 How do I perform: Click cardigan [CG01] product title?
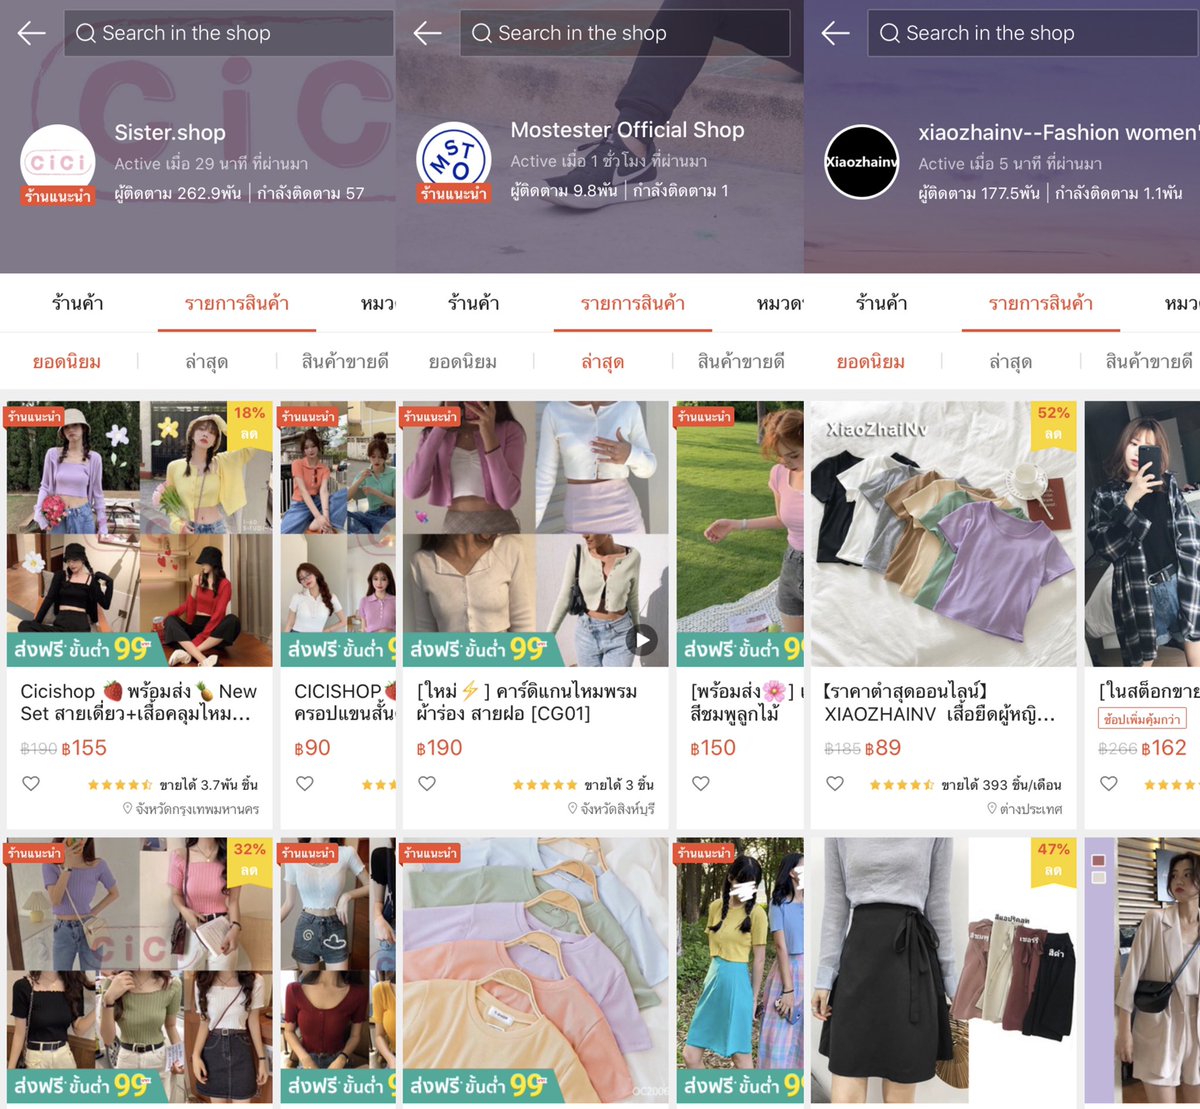point(527,702)
